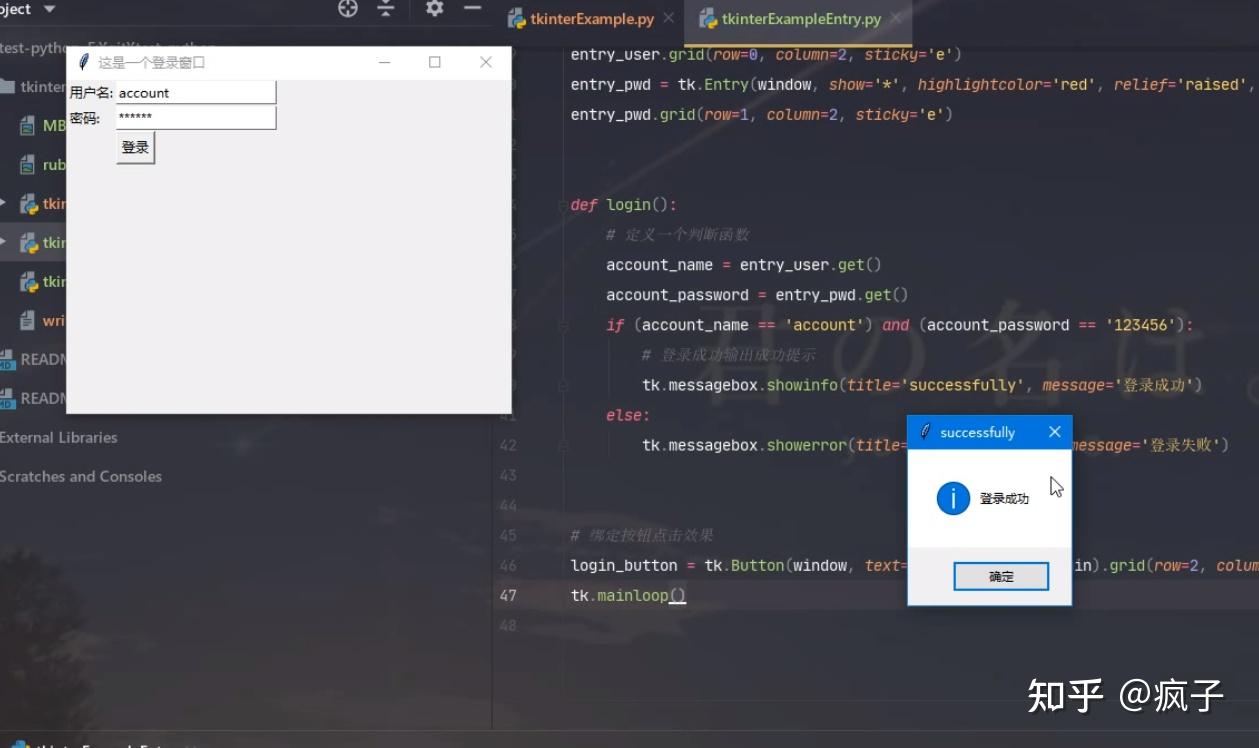Click login_button variable in code
This screenshot has width=1259, height=748.
pos(624,565)
